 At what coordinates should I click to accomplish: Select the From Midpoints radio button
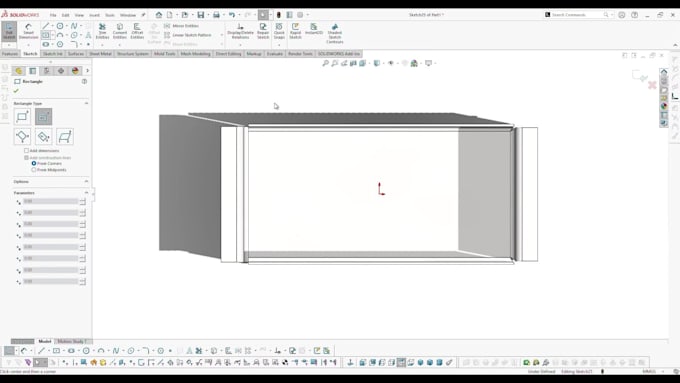tap(34, 170)
